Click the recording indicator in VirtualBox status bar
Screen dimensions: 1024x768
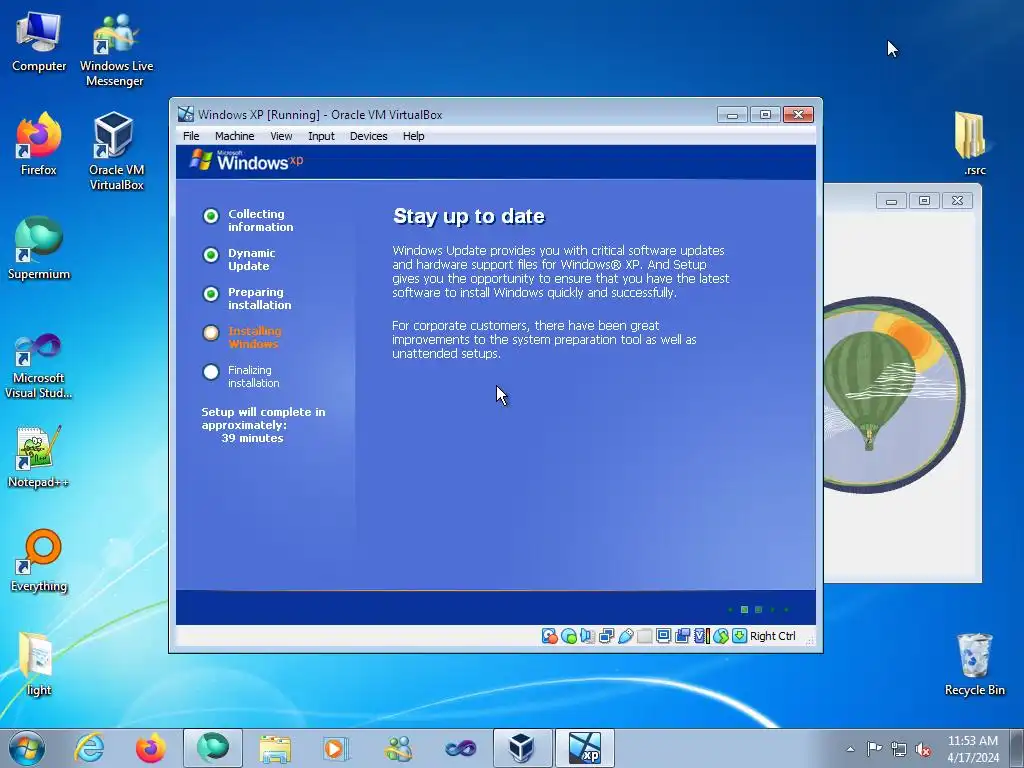[682, 636]
